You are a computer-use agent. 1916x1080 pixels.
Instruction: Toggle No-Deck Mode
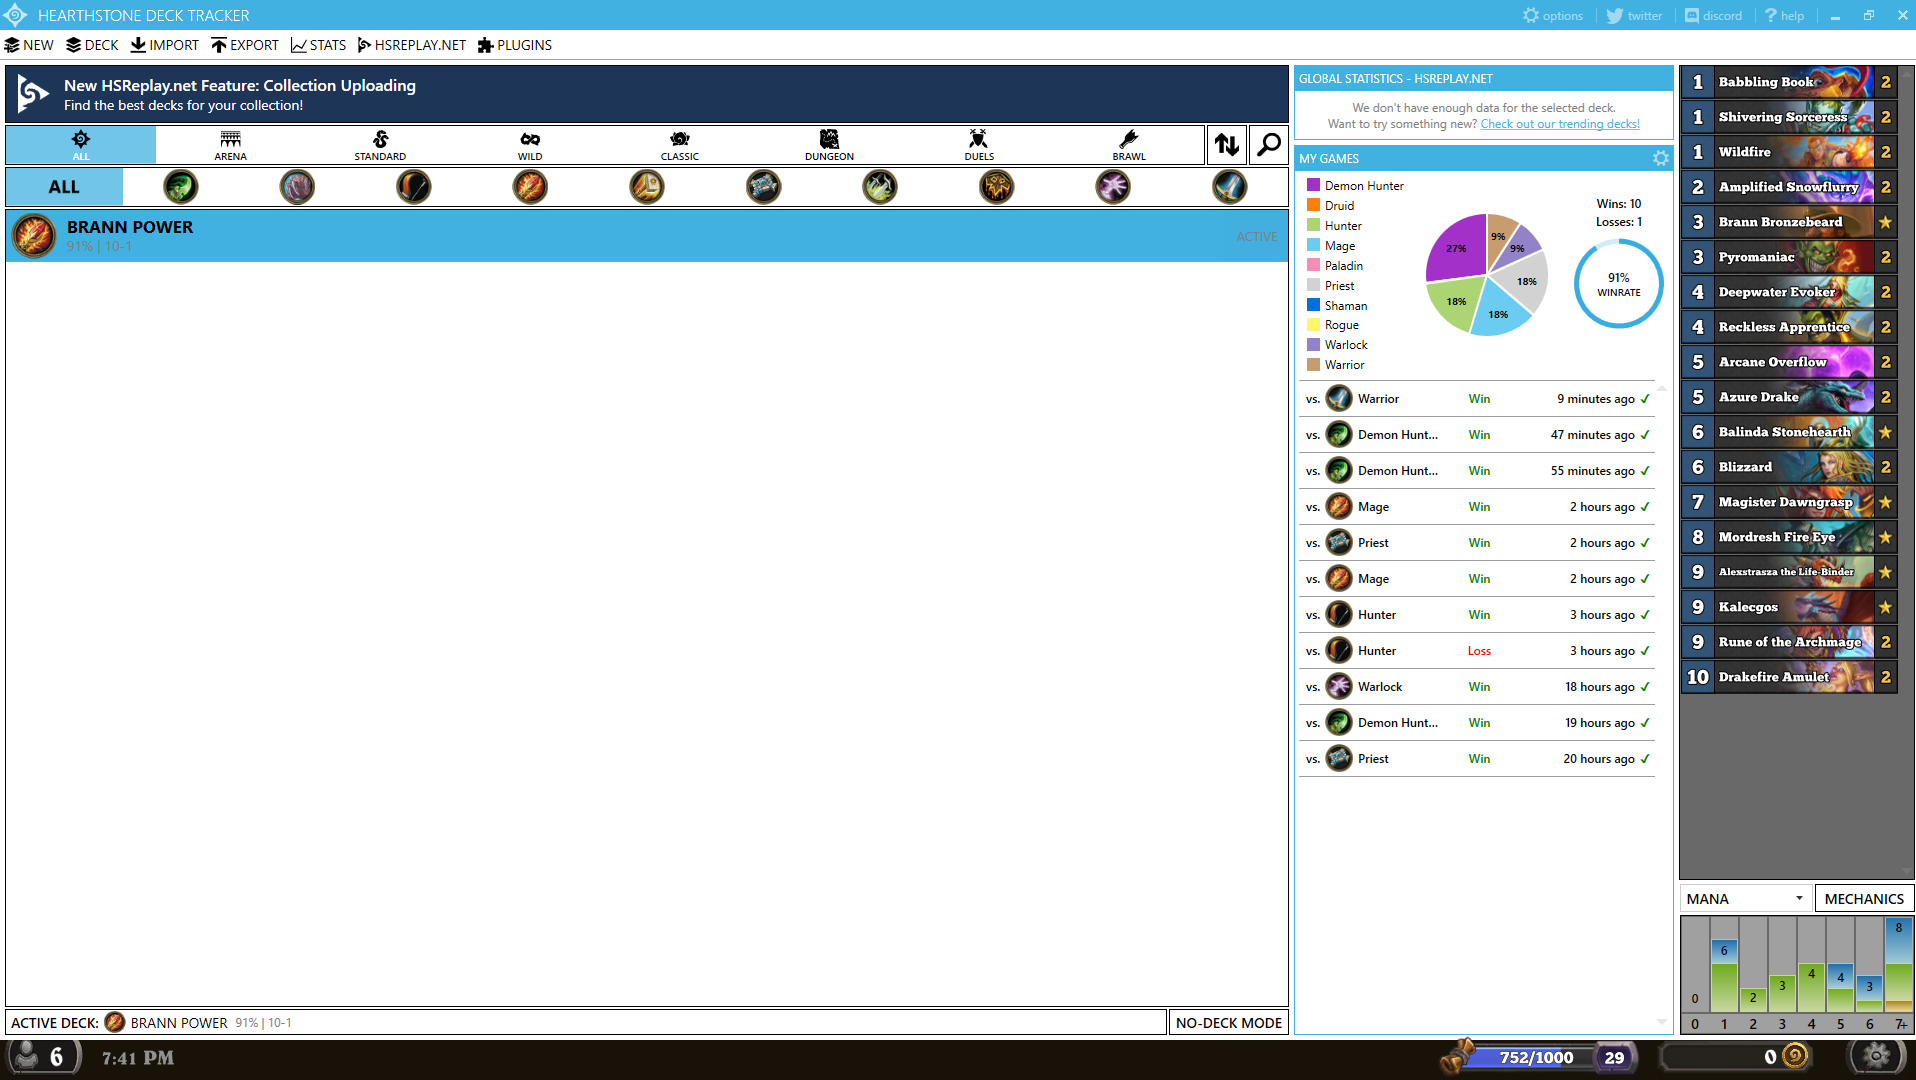point(1229,1022)
